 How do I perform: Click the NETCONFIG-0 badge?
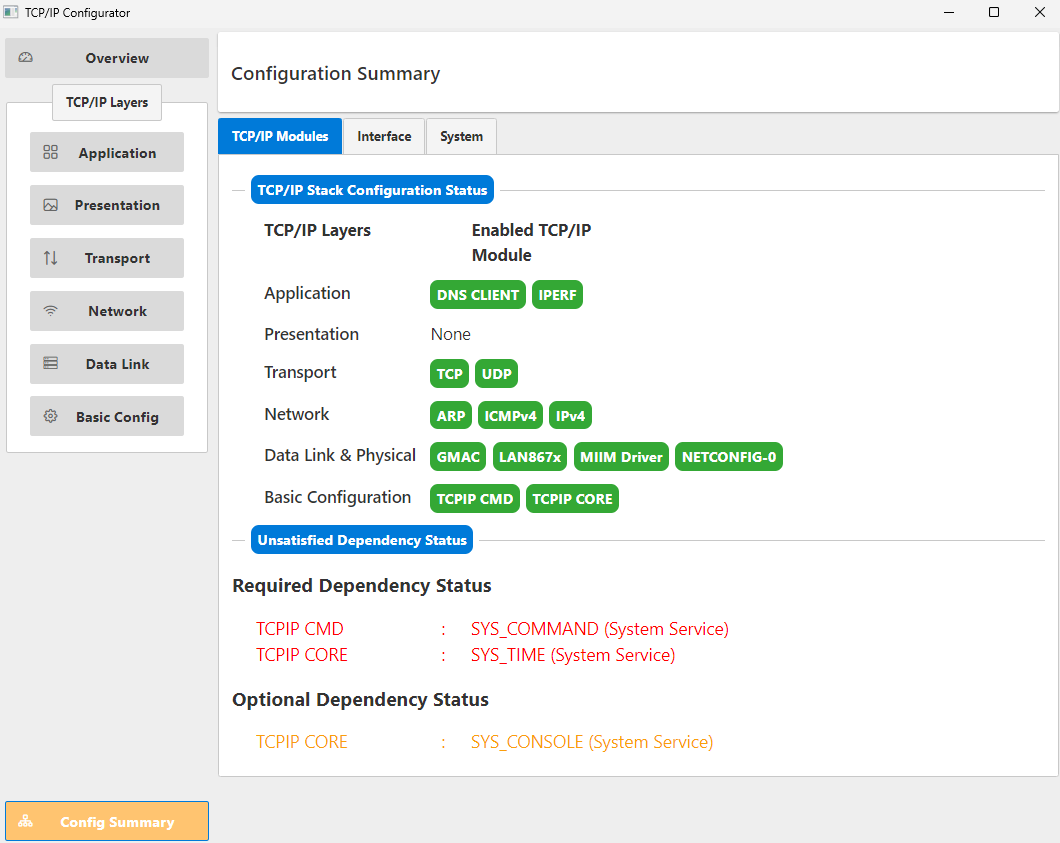728,457
